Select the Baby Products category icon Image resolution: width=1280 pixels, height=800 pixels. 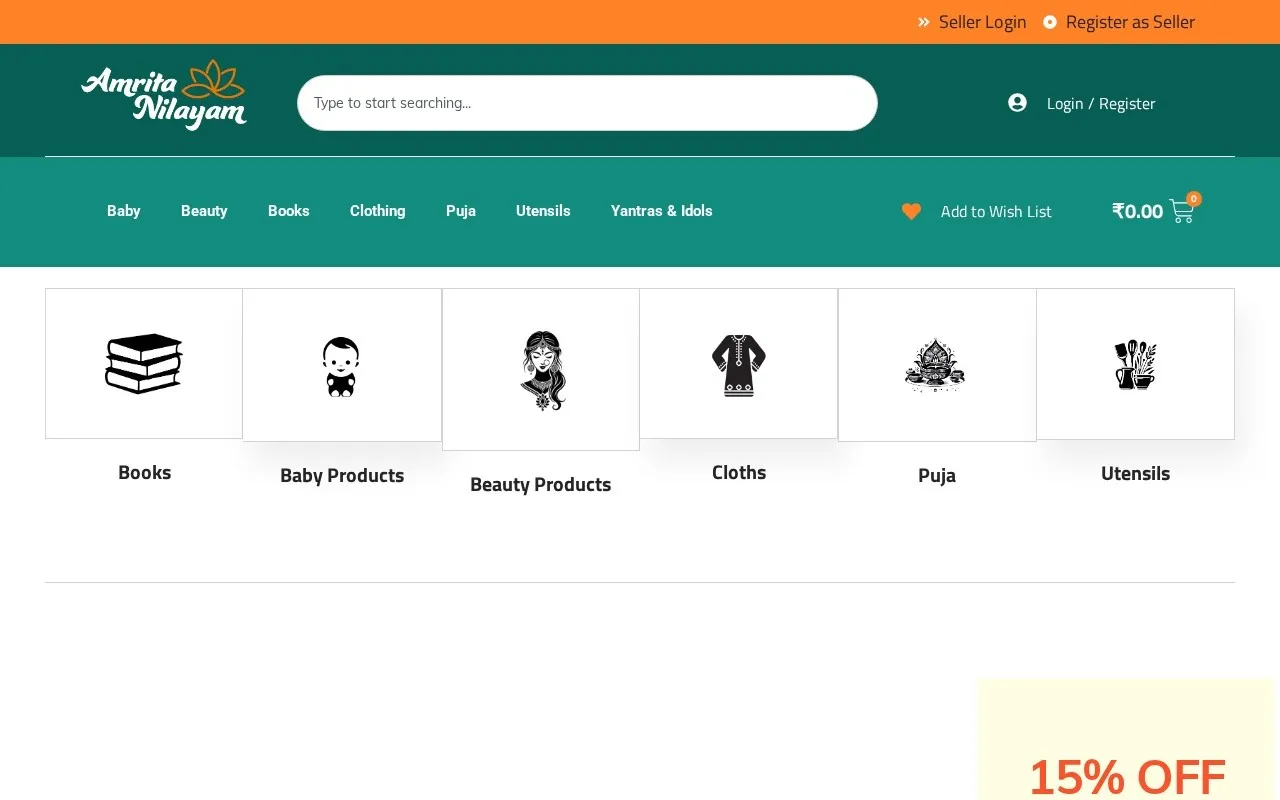(341, 366)
